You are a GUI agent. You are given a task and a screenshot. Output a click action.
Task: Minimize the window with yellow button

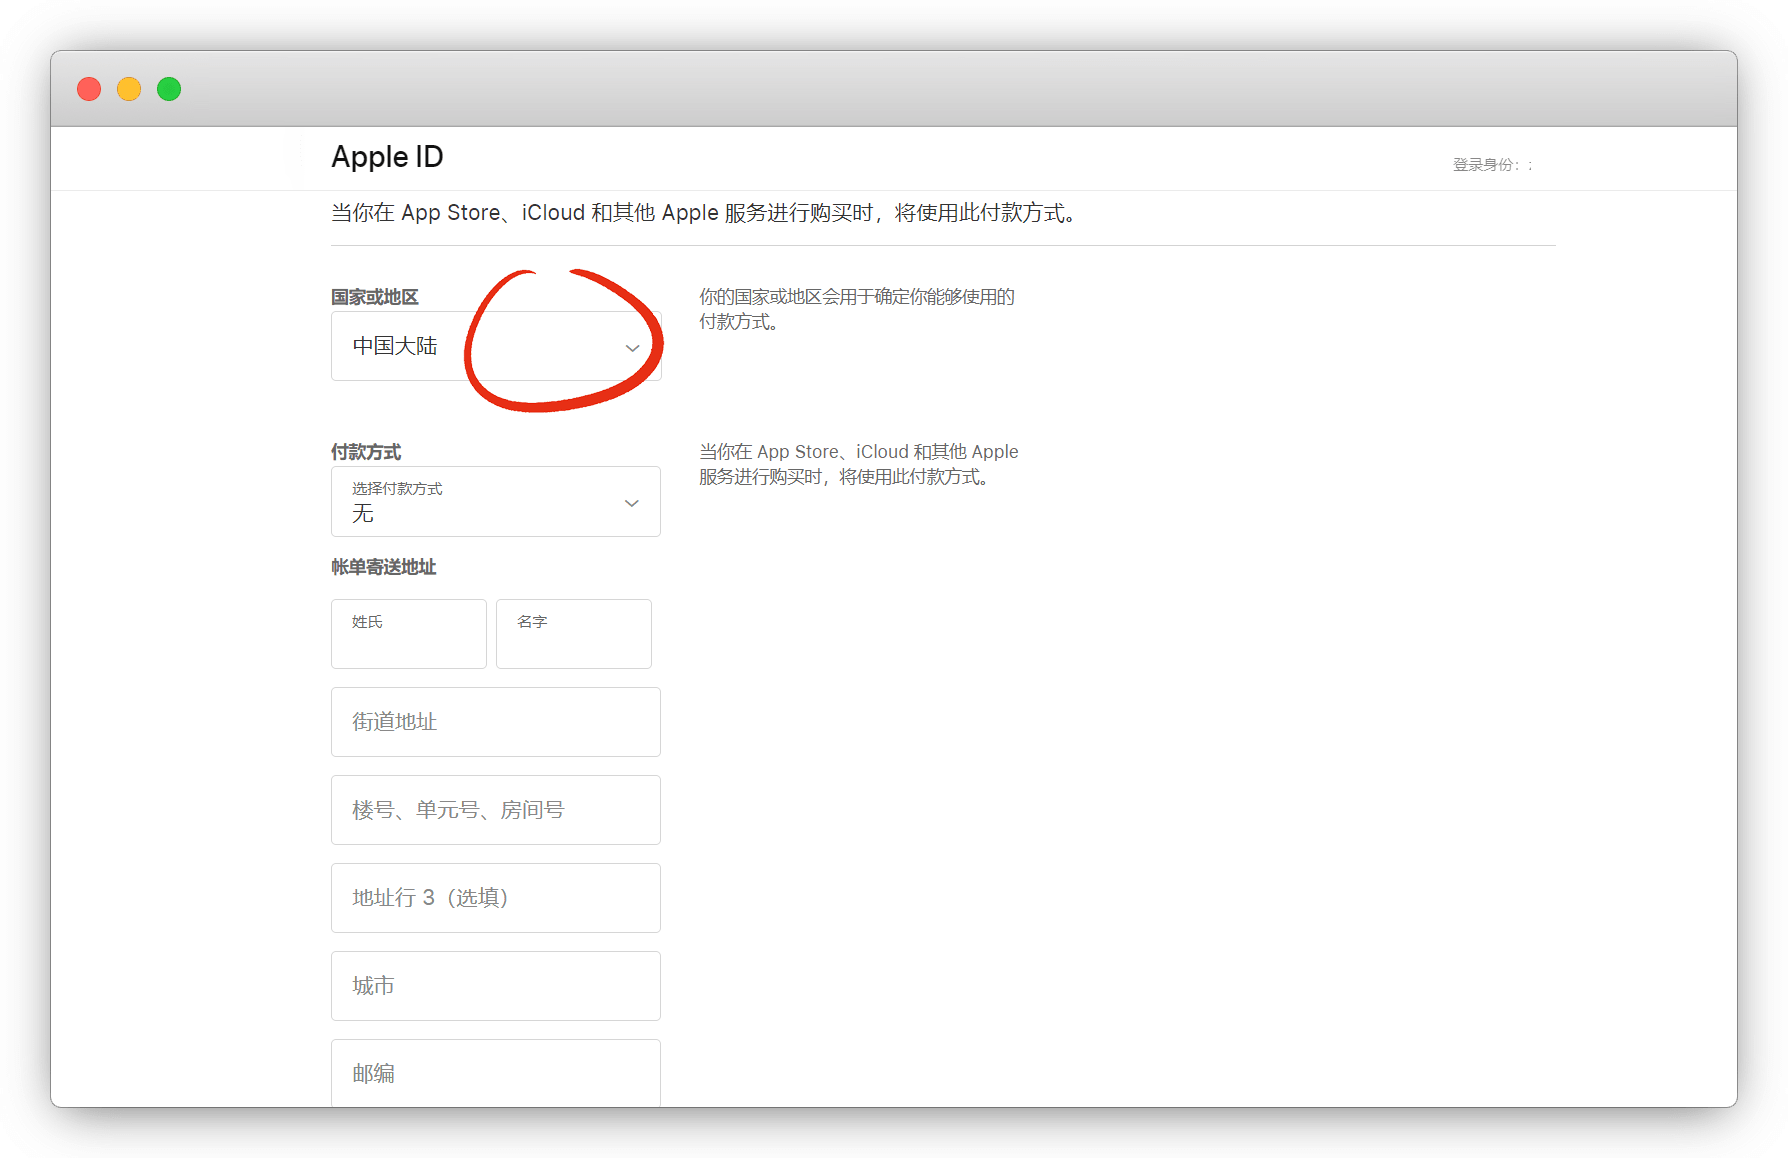coord(129,89)
